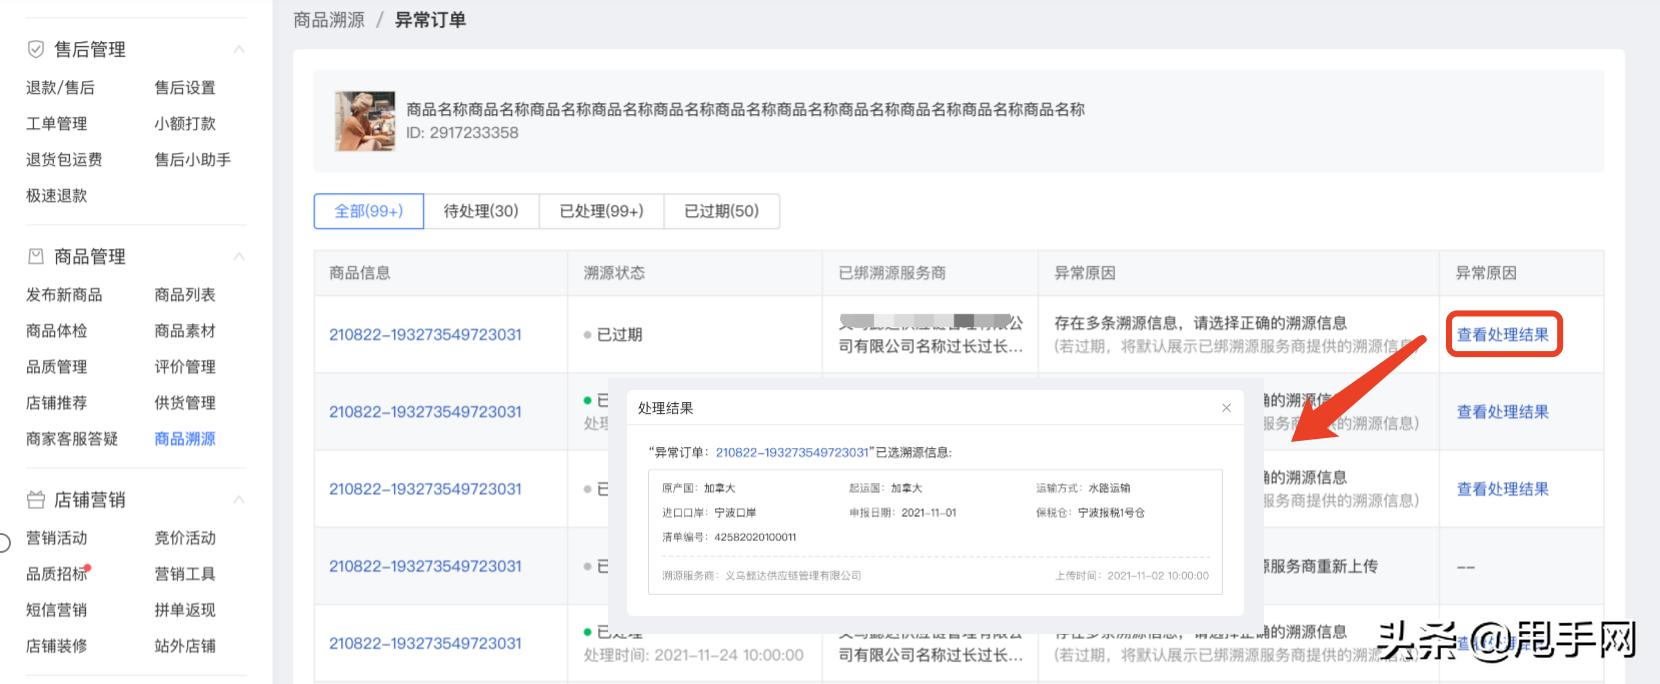Screen dimensions: 1660x684
Task: Click the 已绑溯源服务商 column header
Action: pyautogui.click(x=892, y=273)
